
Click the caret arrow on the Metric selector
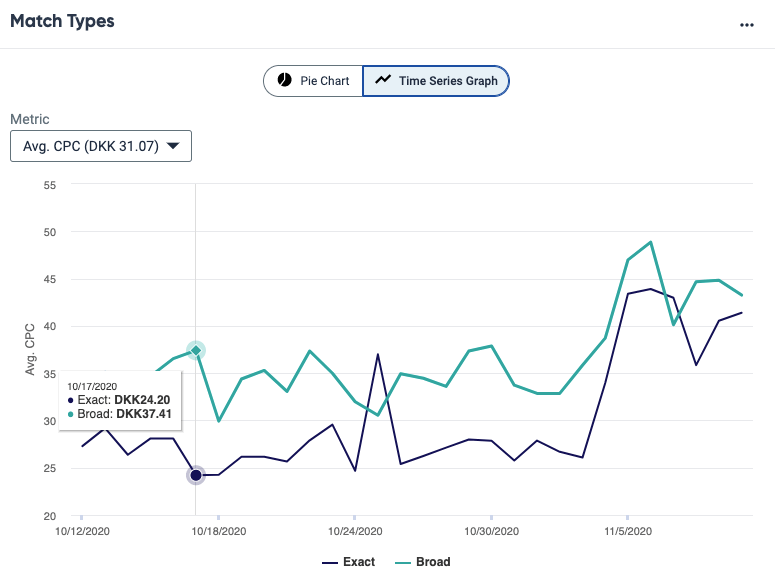tap(173, 146)
